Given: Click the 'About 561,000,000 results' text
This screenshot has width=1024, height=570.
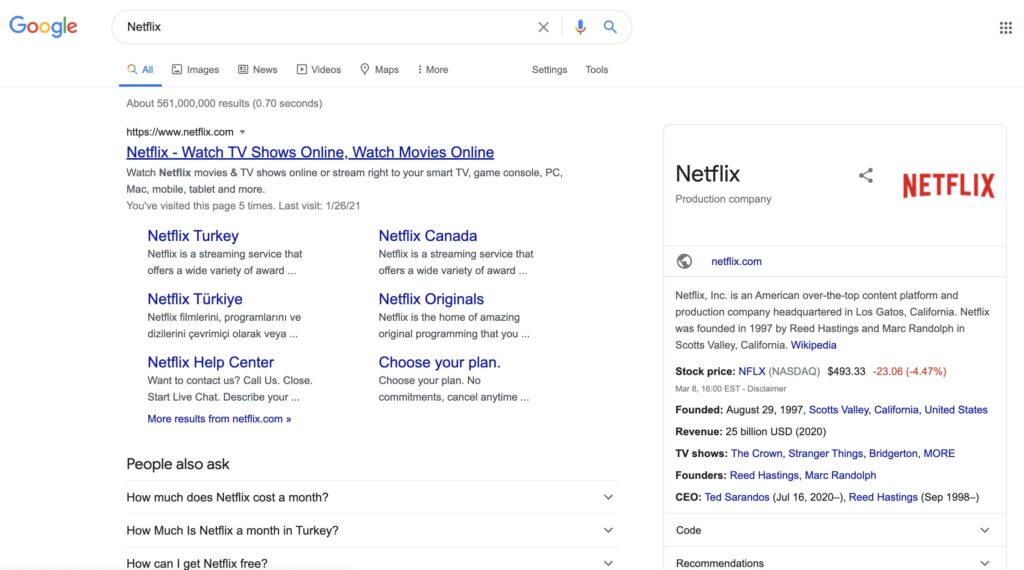Looking at the screenshot, I should pos(224,103).
